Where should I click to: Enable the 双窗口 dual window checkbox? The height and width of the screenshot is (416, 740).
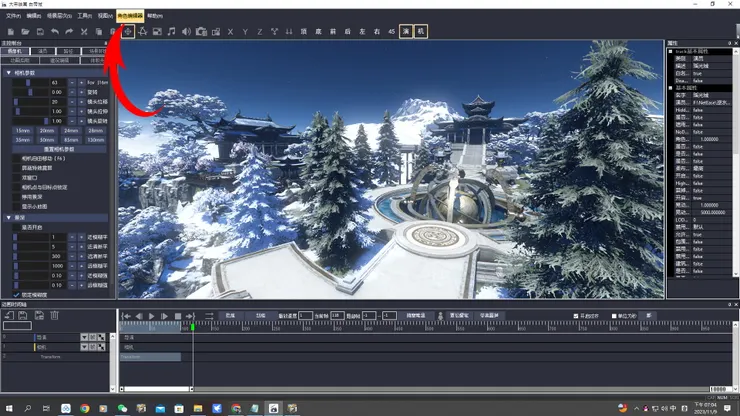click(16, 178)
